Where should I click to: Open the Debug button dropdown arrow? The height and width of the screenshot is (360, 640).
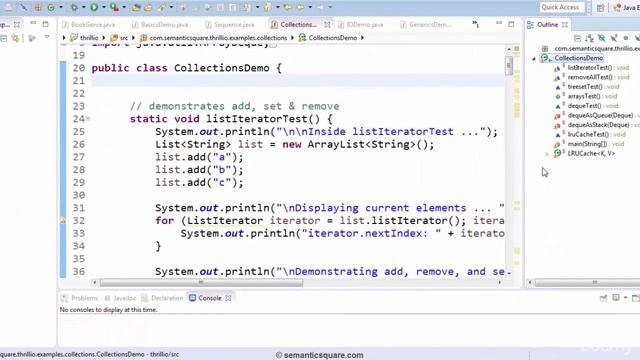point(83,7)
